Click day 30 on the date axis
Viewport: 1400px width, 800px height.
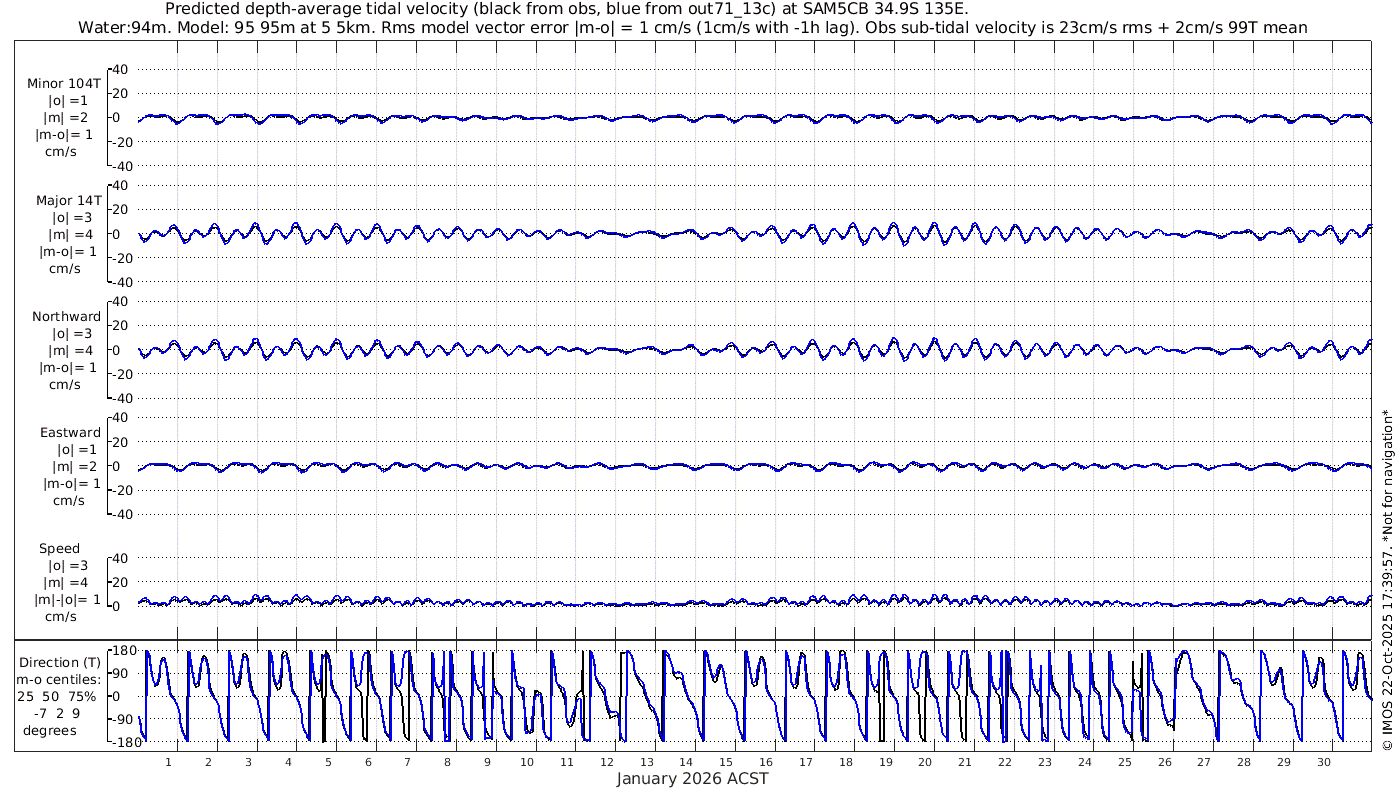[x=1324, y=762]
